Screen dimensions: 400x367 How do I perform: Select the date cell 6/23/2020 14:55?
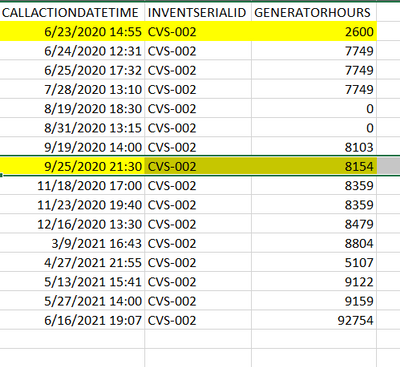pos(72,32)
